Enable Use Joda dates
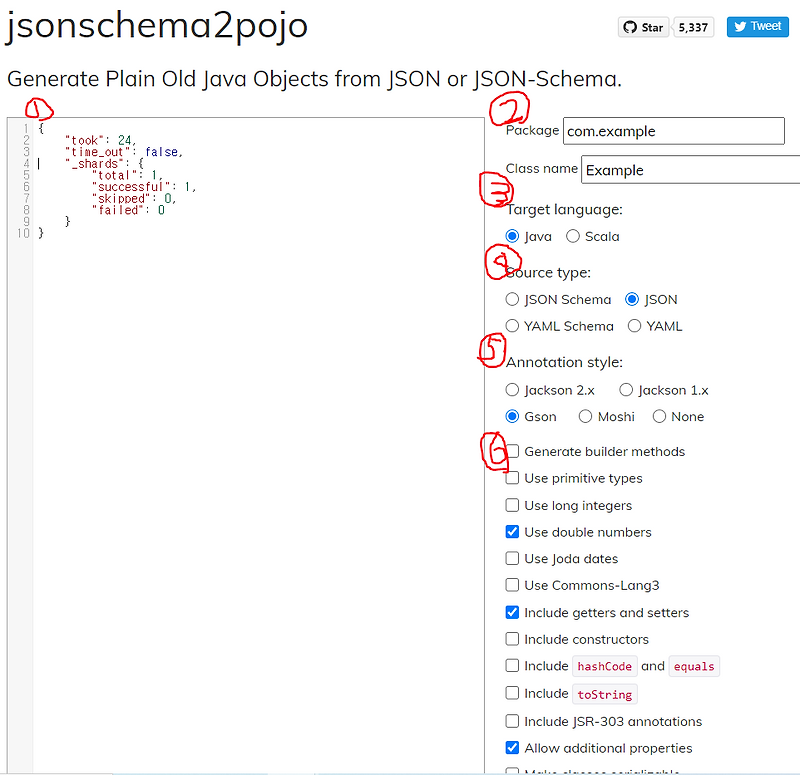 (x=512, y=559)
